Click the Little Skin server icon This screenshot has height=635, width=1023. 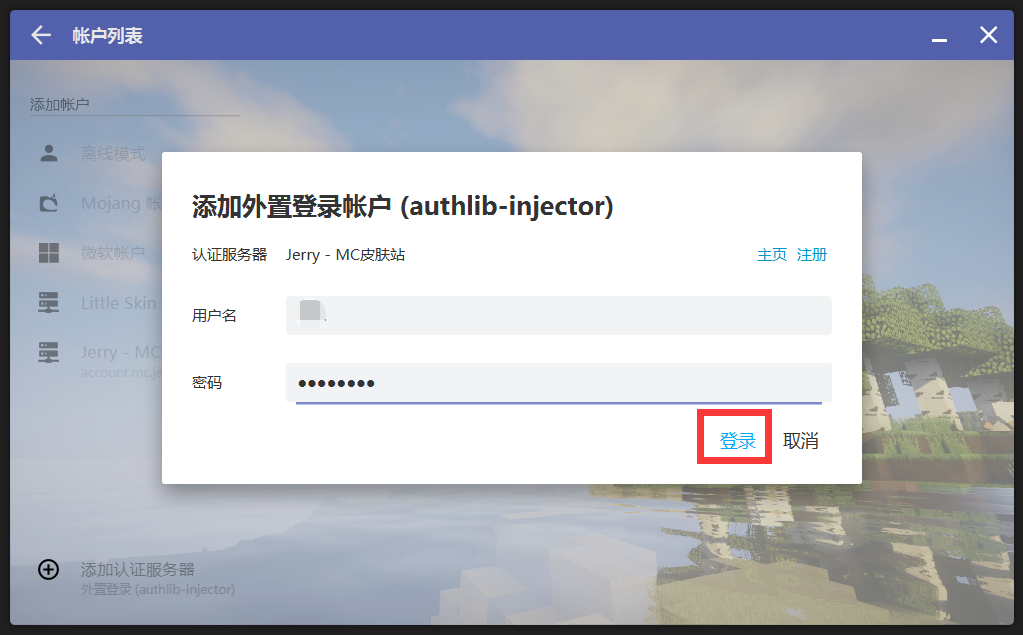[x=49, y=303]
